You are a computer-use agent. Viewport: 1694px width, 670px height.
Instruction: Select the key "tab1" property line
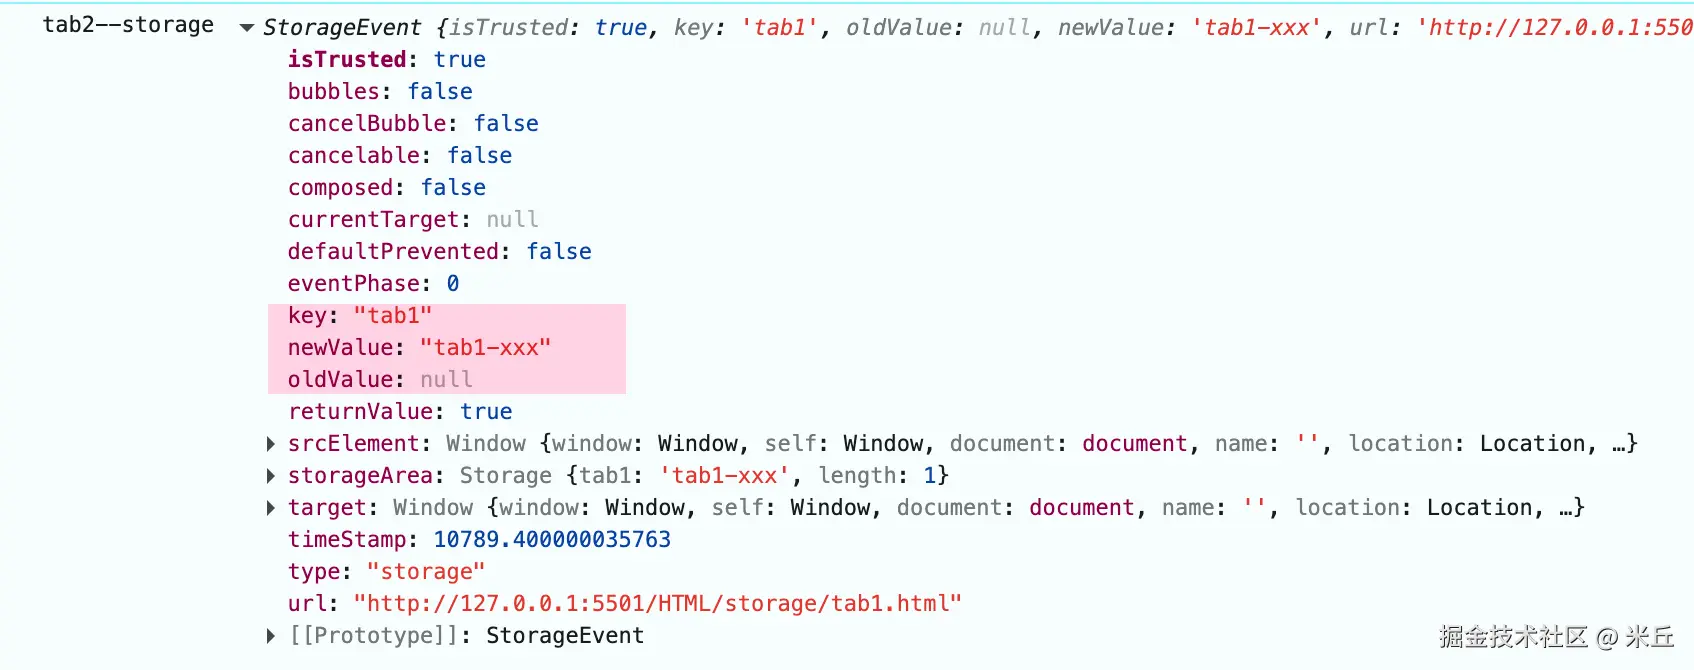(x=360, y=316)
